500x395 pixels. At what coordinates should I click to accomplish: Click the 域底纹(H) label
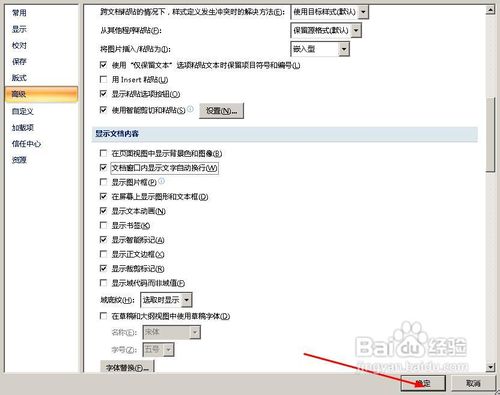click(x=117, y=300)
